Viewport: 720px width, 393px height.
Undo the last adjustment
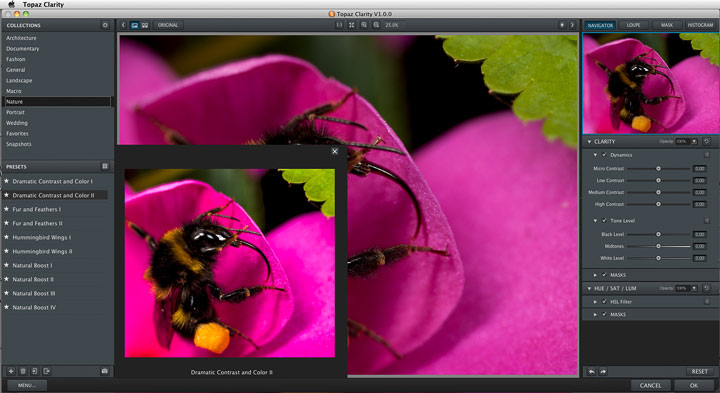tap(592, 371)
